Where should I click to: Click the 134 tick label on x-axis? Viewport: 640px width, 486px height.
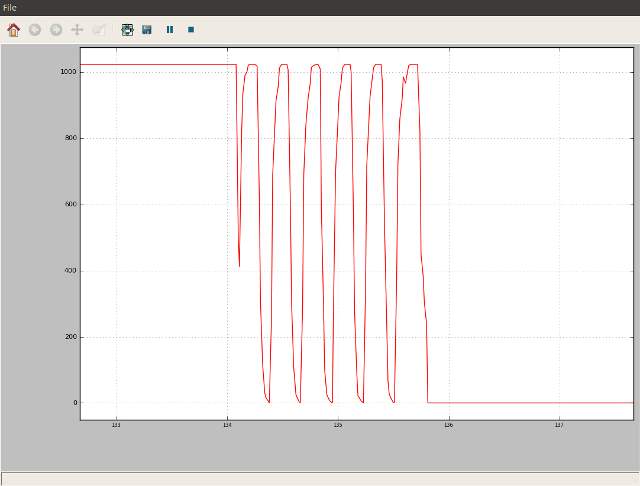pyautogui.click(x=227, y=426)
